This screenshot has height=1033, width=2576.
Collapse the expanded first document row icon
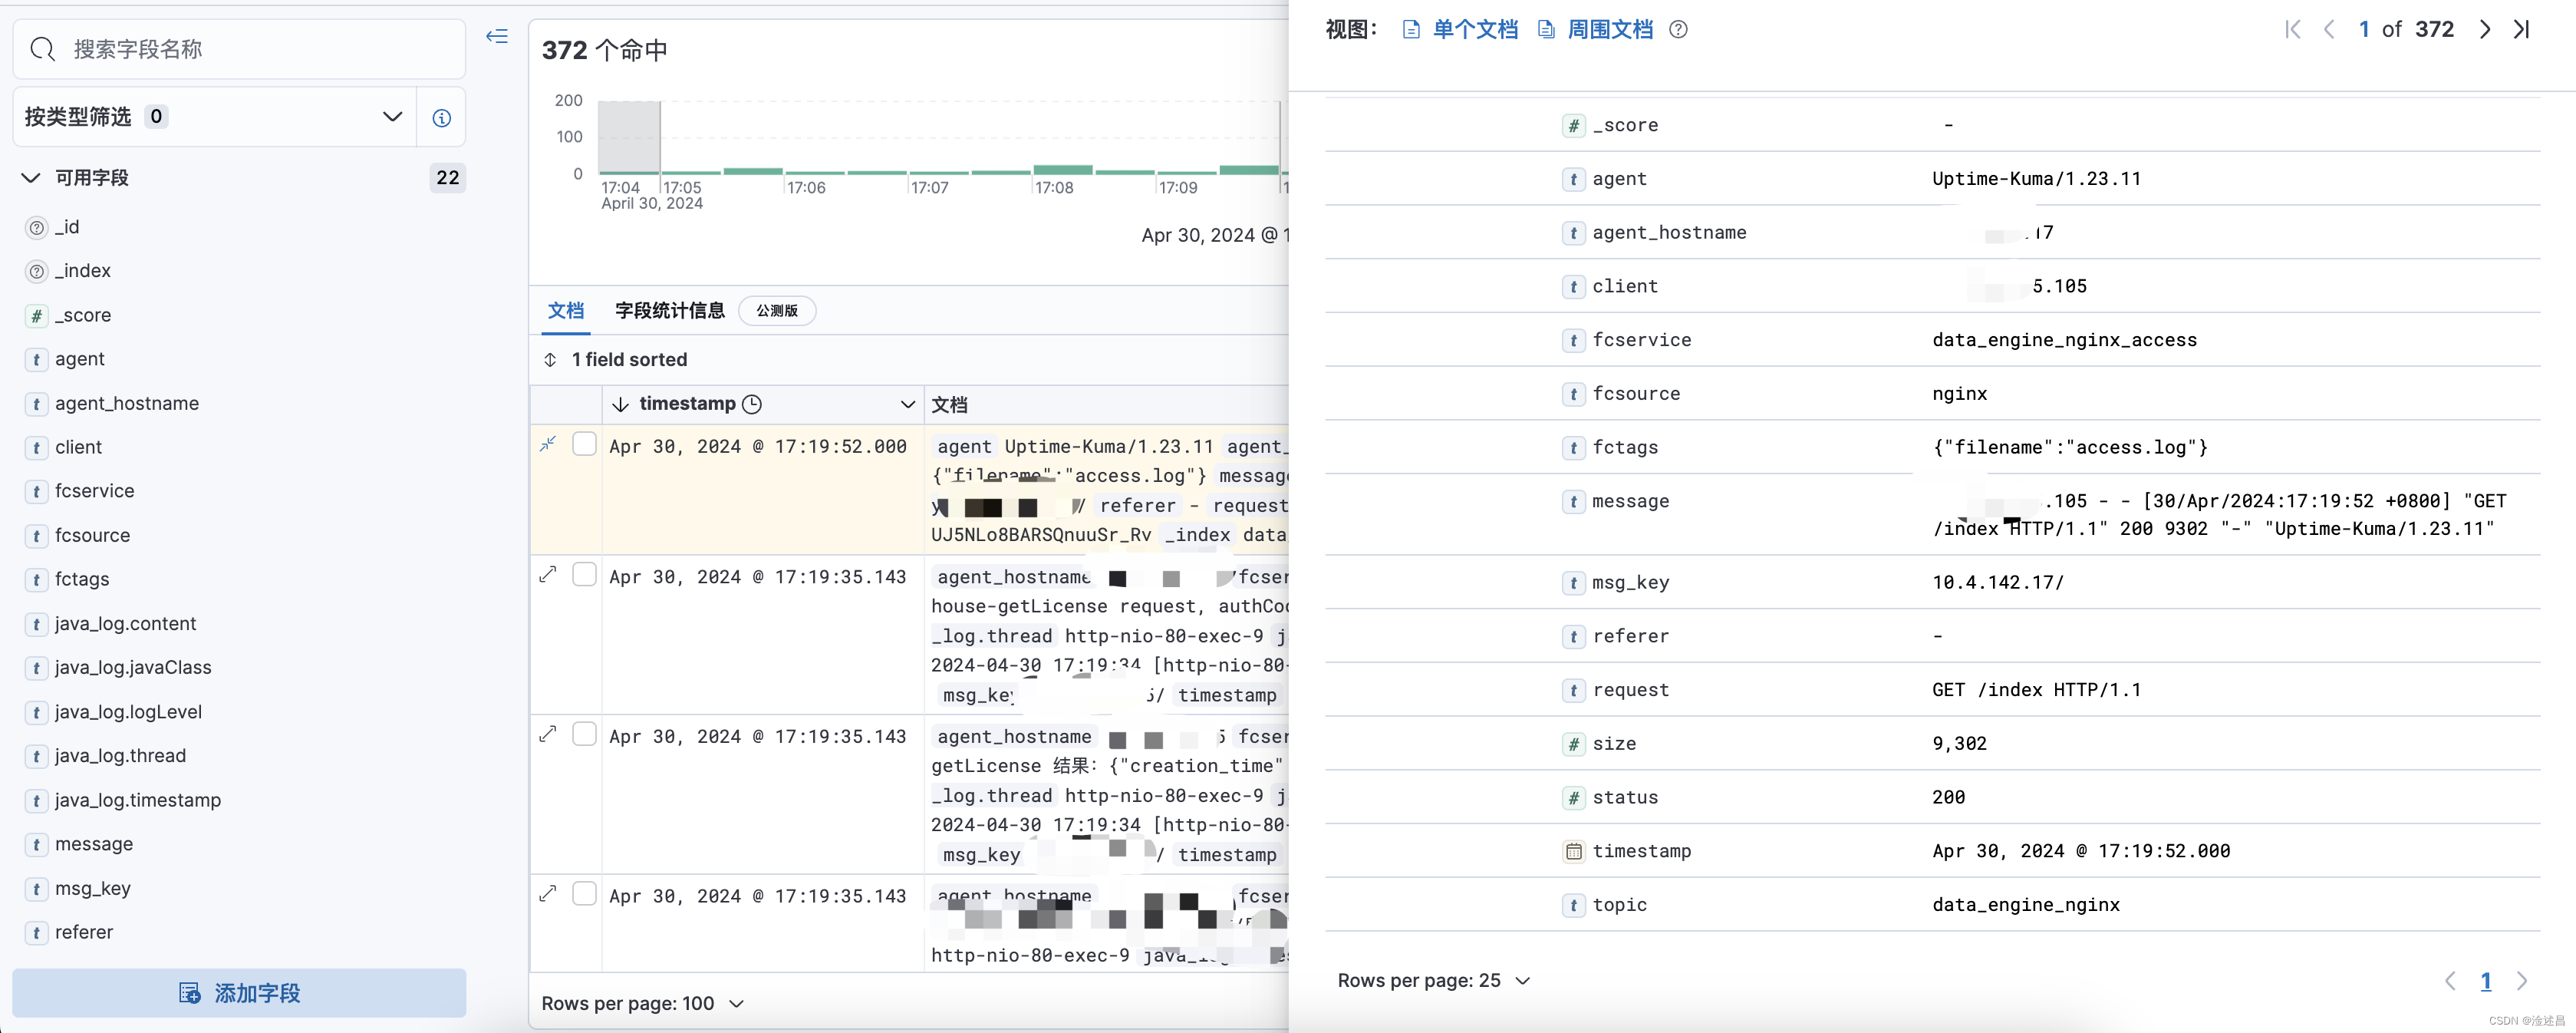(548, 444)
